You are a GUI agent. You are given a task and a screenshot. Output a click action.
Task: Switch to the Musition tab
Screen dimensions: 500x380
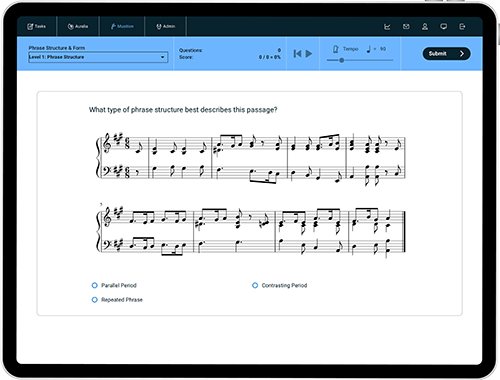click(x=122, y=26)
